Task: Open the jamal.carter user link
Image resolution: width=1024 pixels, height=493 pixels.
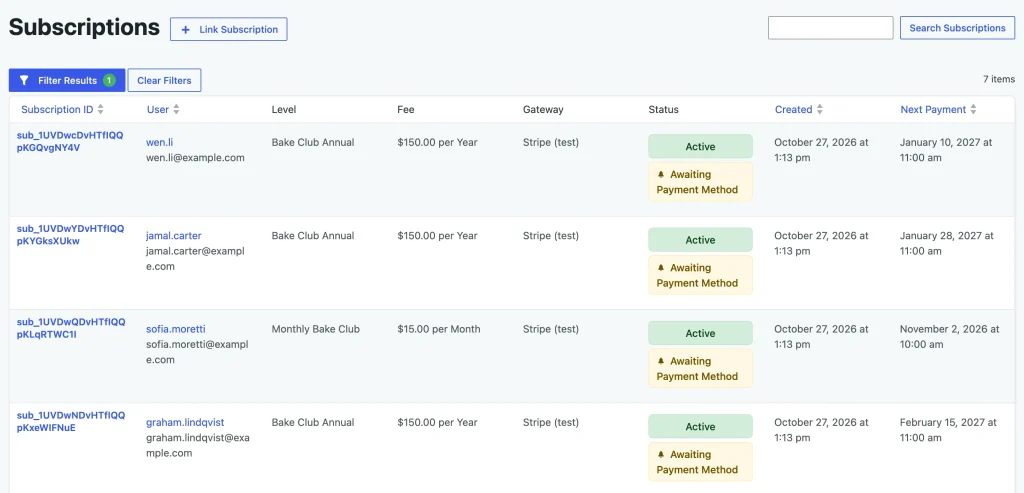Action: pyautogui.click(x=174, y=236)
